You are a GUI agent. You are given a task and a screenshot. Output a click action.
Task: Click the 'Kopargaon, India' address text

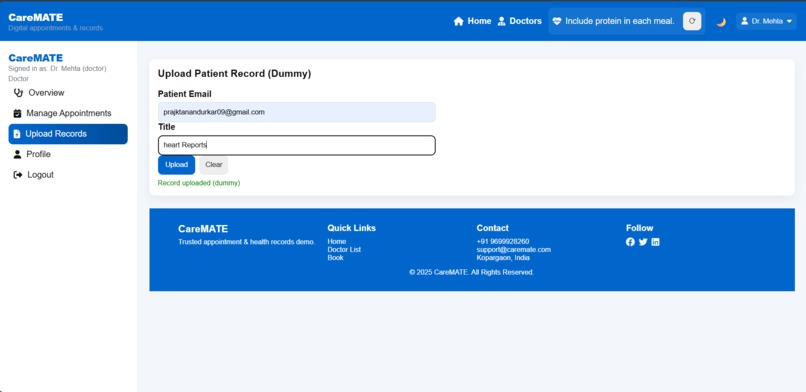[x=503, y=258]
